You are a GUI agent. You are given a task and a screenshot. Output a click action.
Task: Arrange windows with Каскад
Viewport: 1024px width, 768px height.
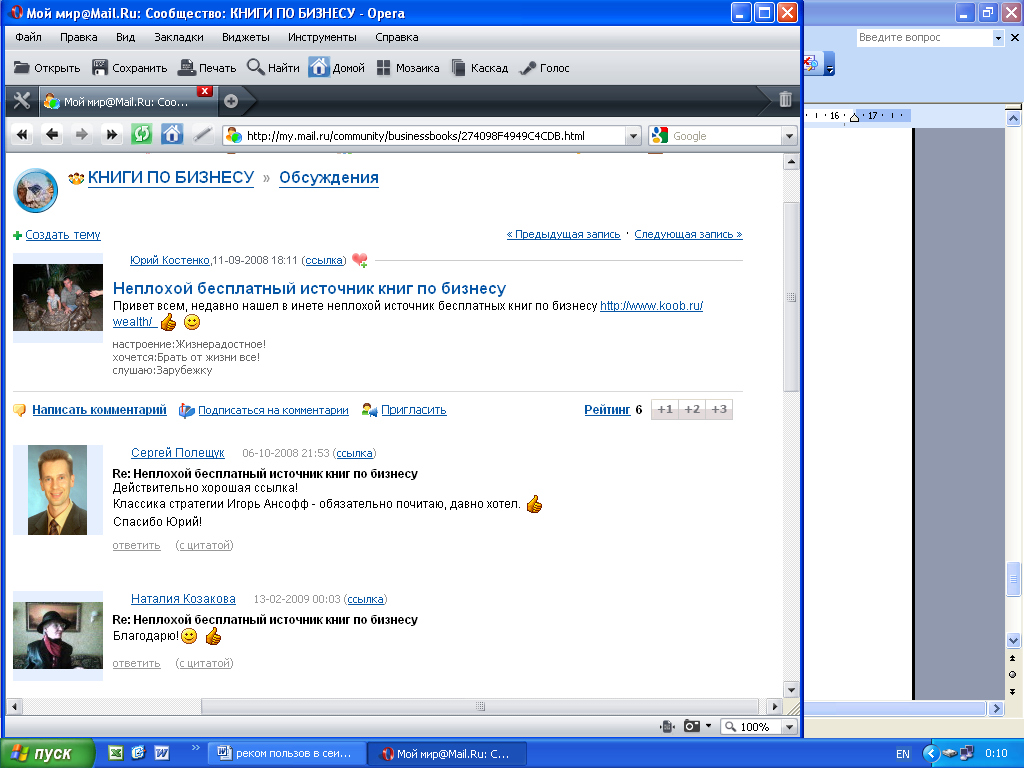click(x=480, y=68)
